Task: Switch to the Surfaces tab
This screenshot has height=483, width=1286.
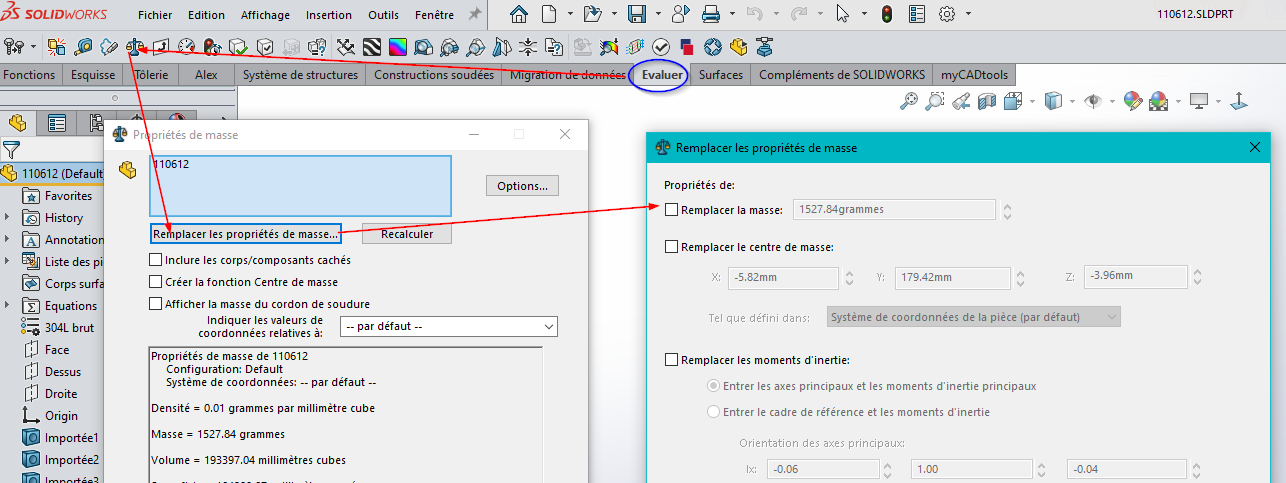Action: [720, 75]
